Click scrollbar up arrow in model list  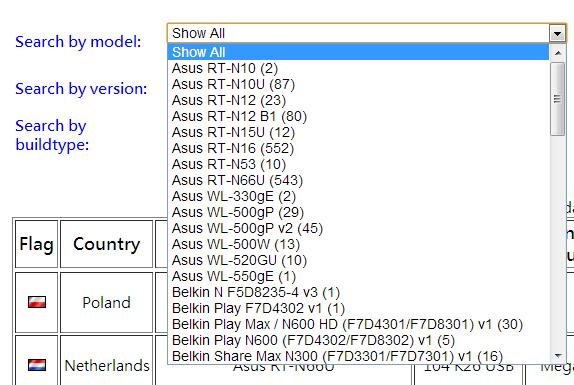(x=558, y=53)
